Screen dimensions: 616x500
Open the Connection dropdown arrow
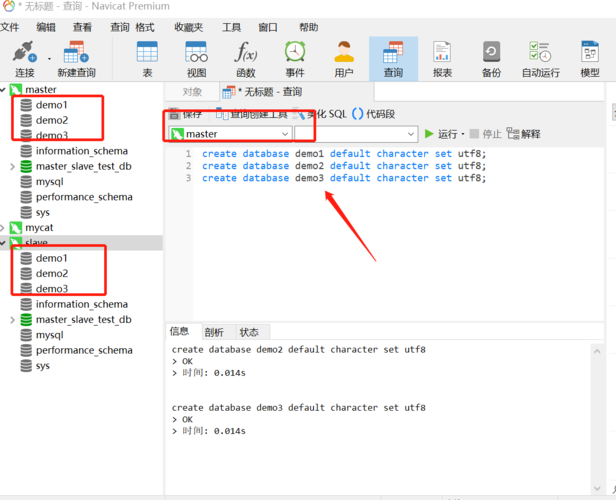tap(50, 59)
